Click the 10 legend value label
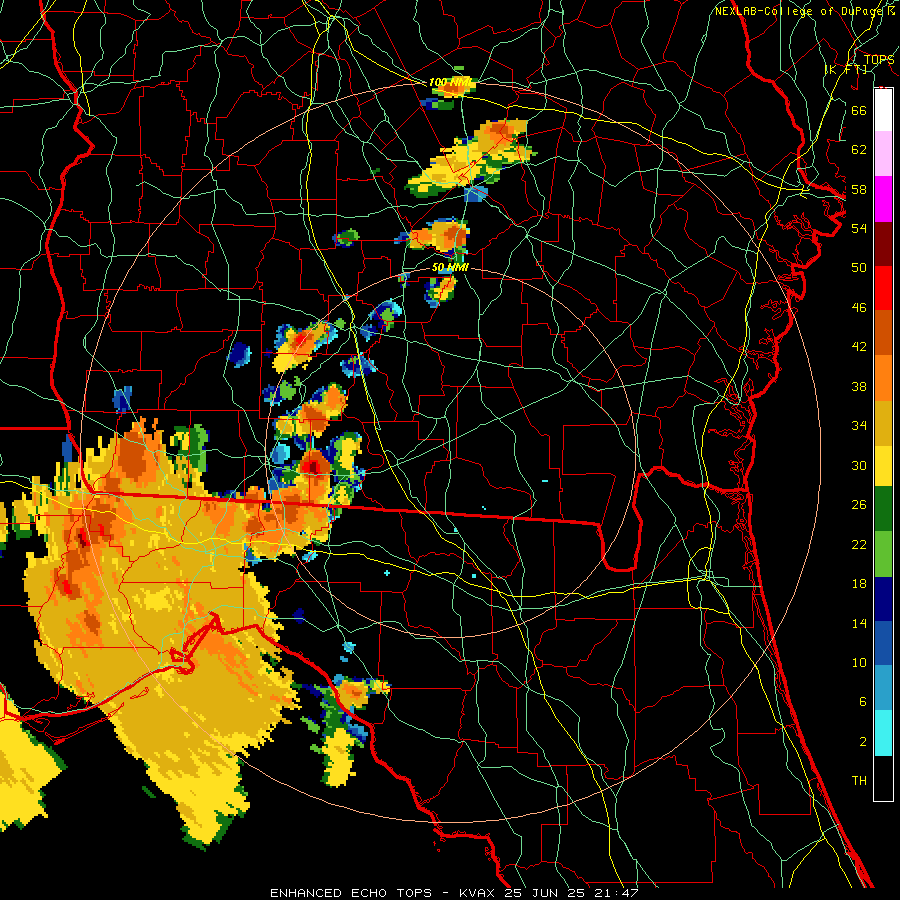The width and height of the screenshot is (900, 900). pyautogui.click(x=859, y=663)
